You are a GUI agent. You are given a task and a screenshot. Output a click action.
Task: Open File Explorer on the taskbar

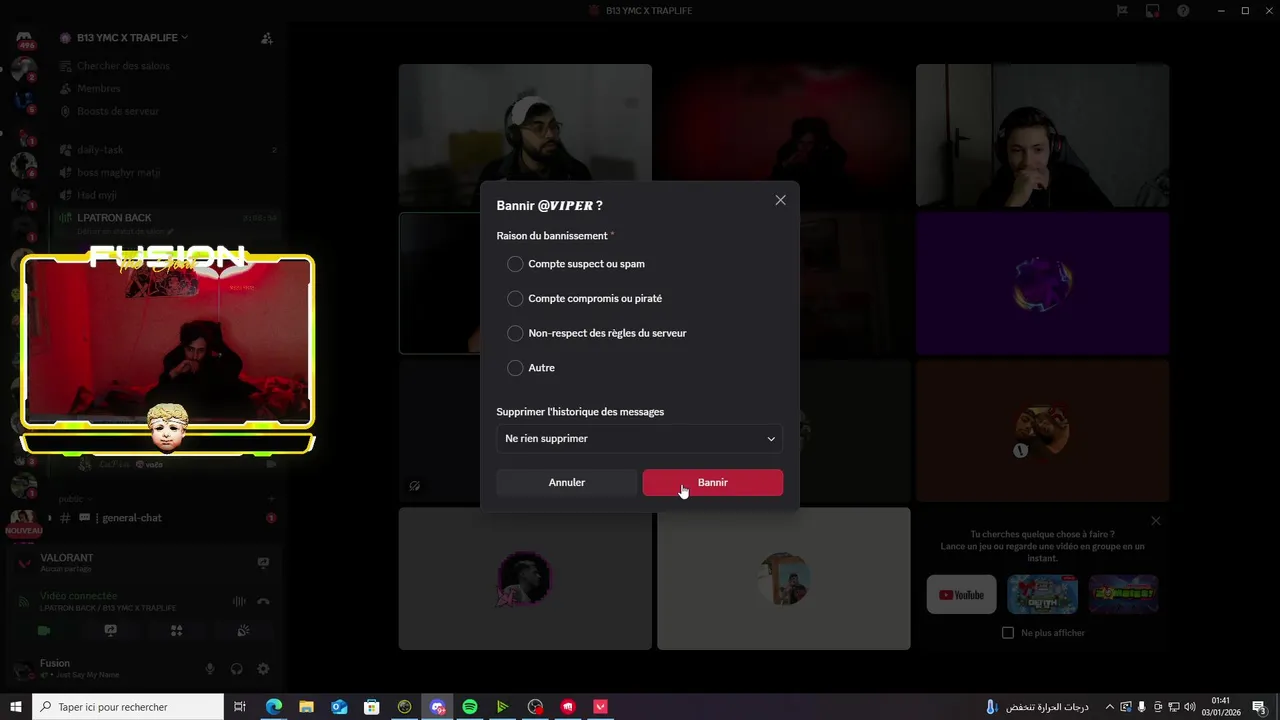coord(306,707)
